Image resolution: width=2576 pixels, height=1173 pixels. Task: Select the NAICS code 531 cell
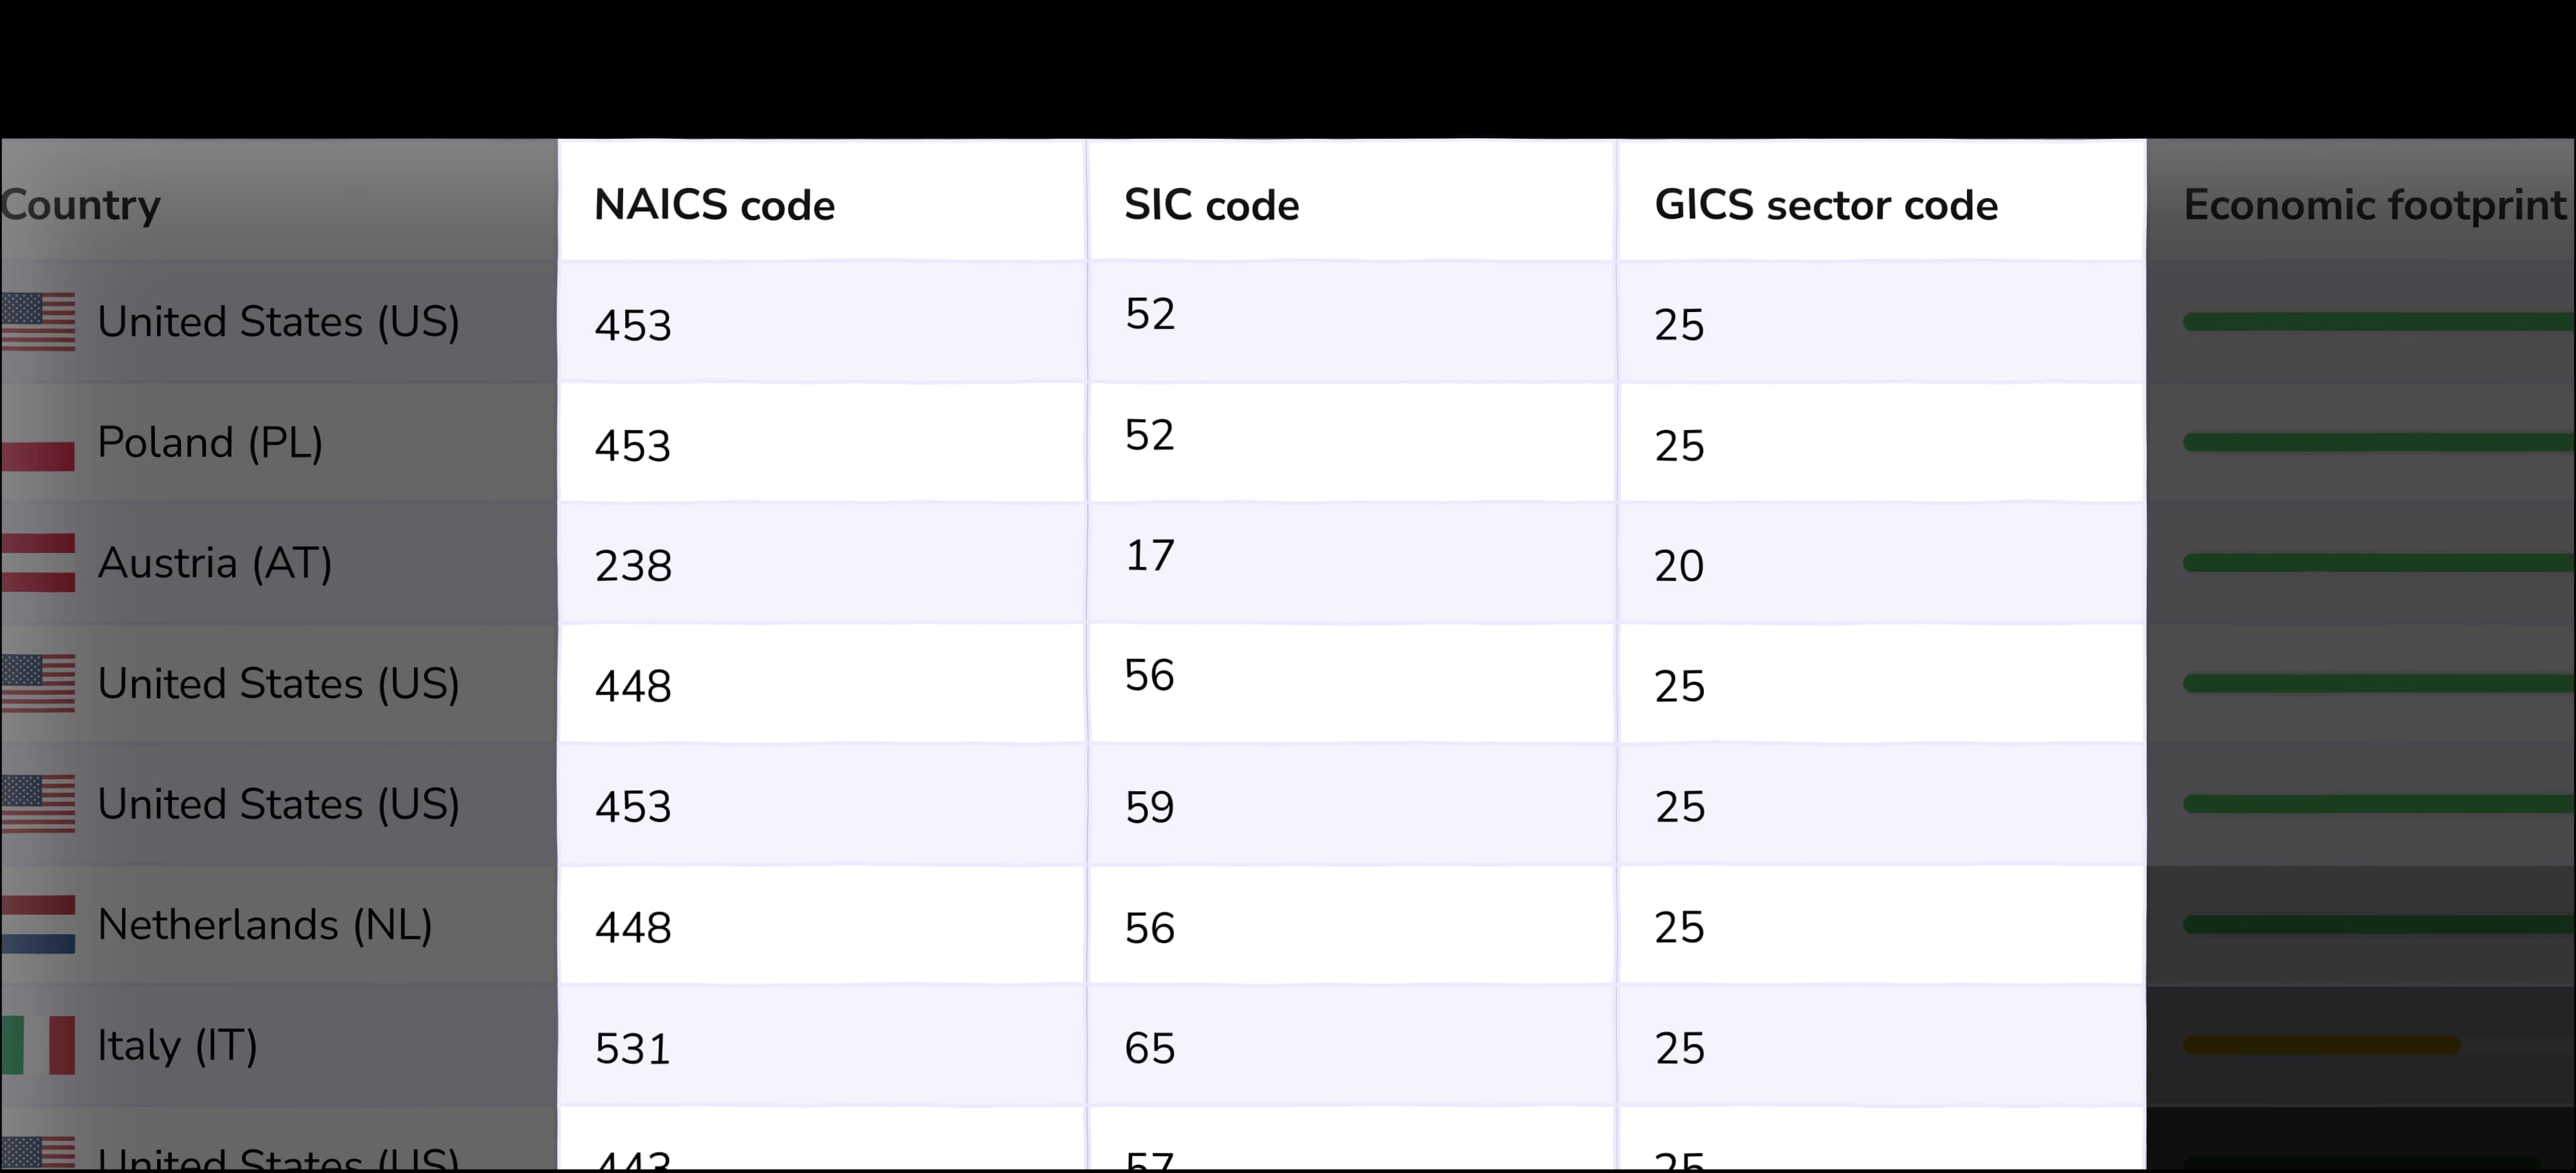point(633,1048)
